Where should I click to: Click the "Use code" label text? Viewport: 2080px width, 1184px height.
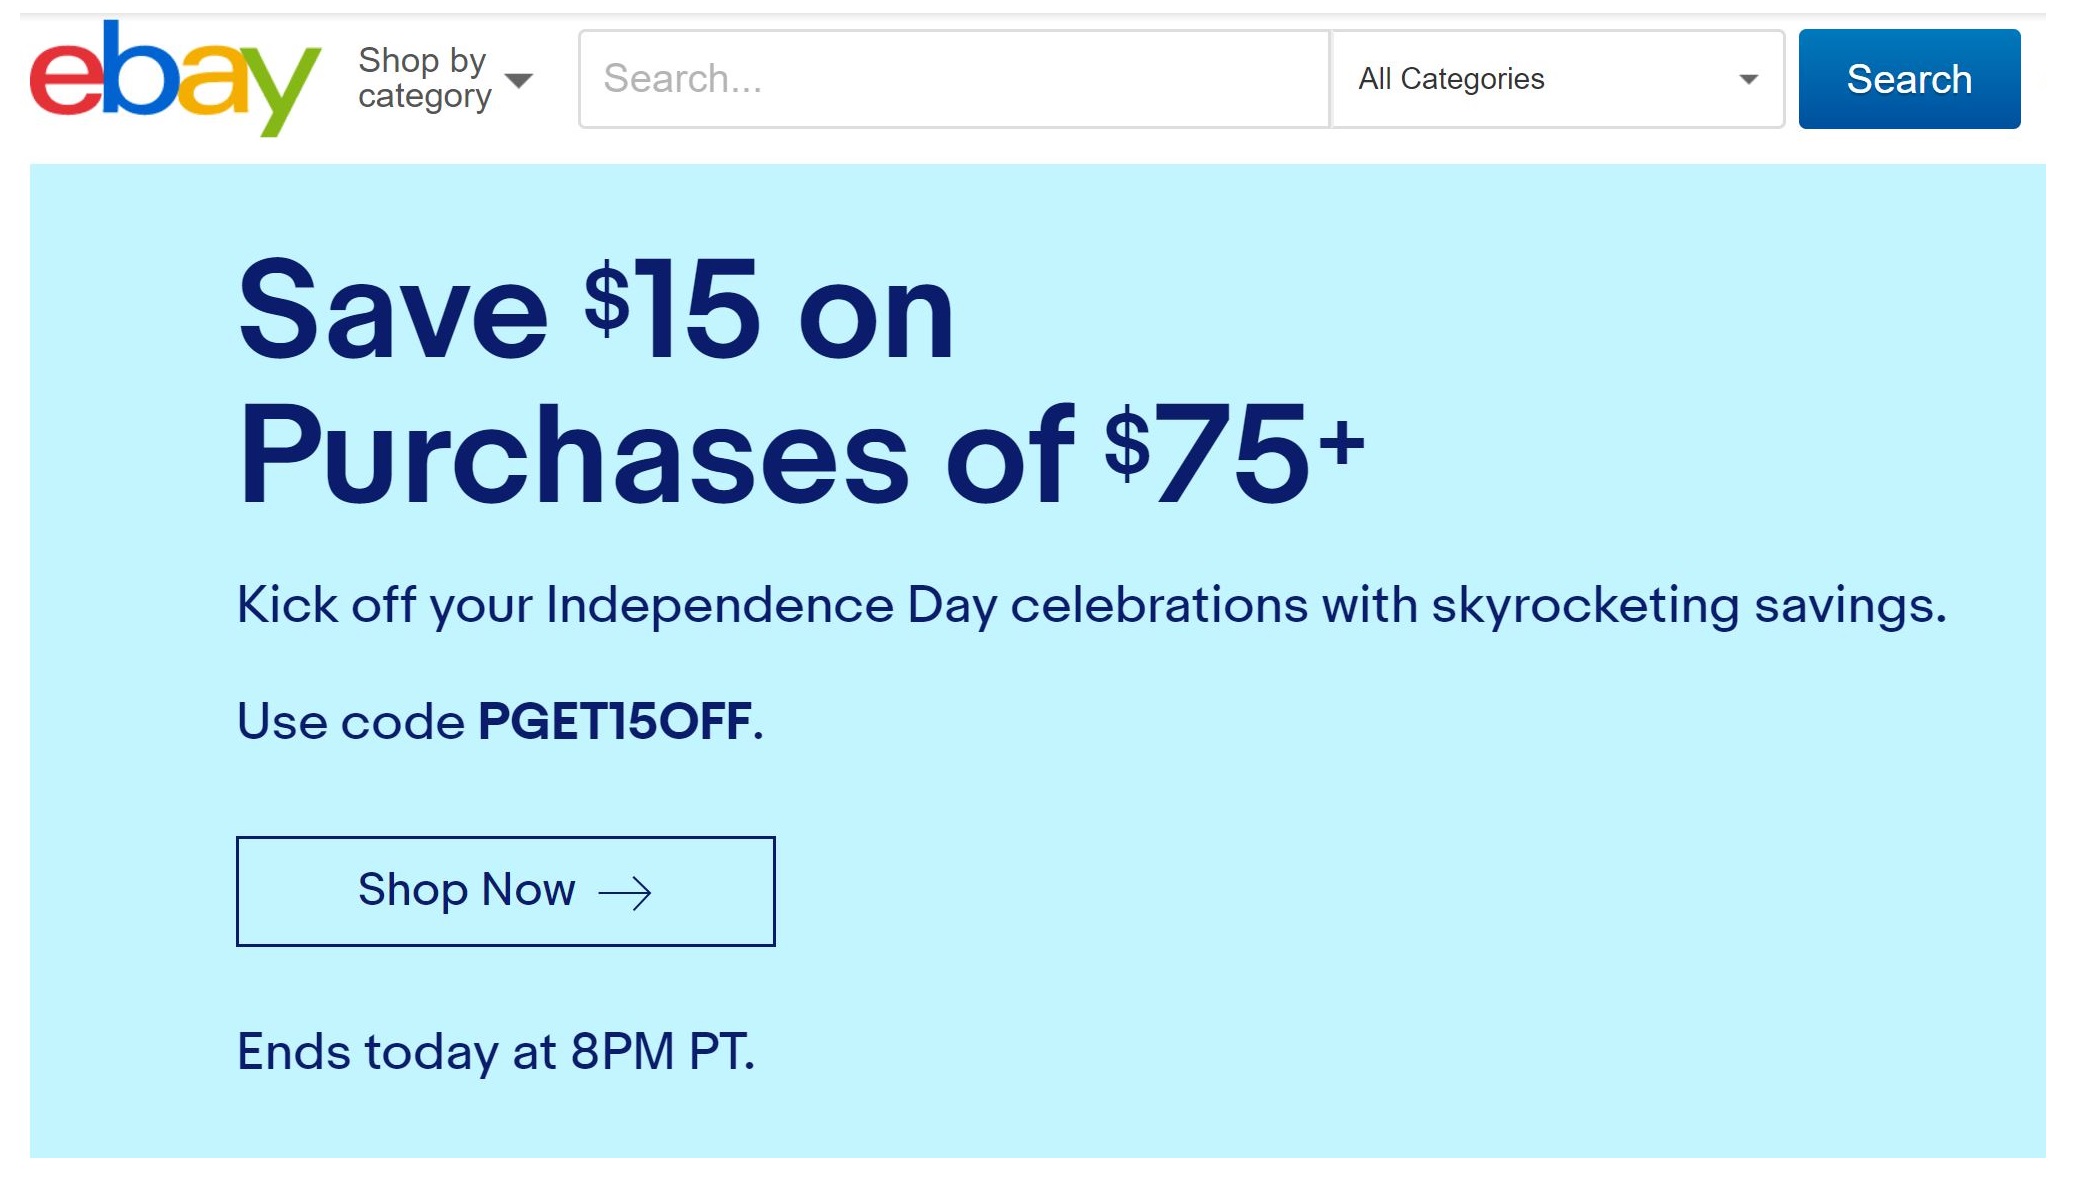click(x=350, y=722)
